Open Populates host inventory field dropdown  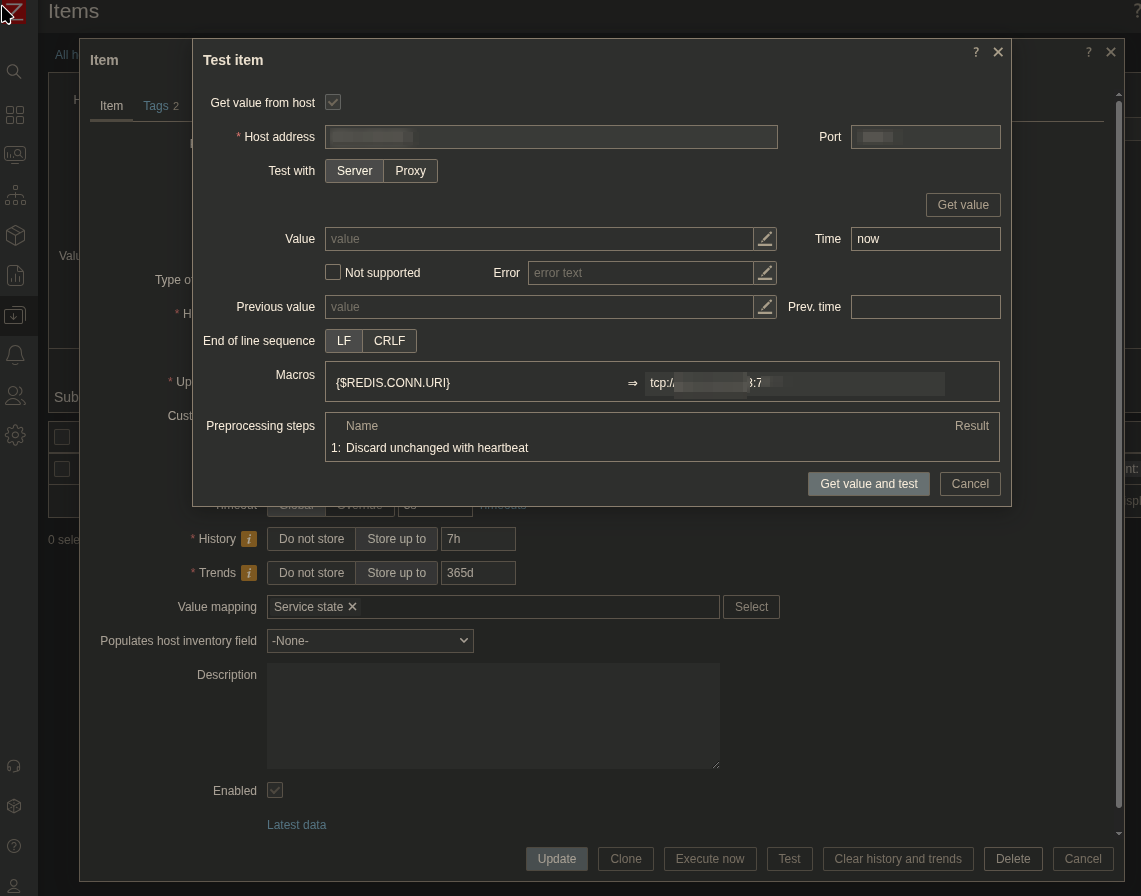coord(370,641)
